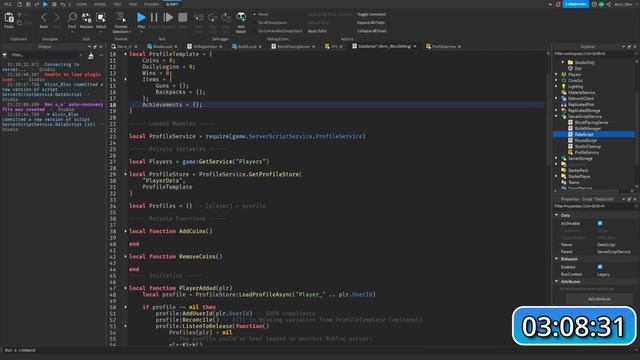Click the Step Over debugger icon
Image resolution: width=640 pixels, height=360 pixels.
[212, 18]
